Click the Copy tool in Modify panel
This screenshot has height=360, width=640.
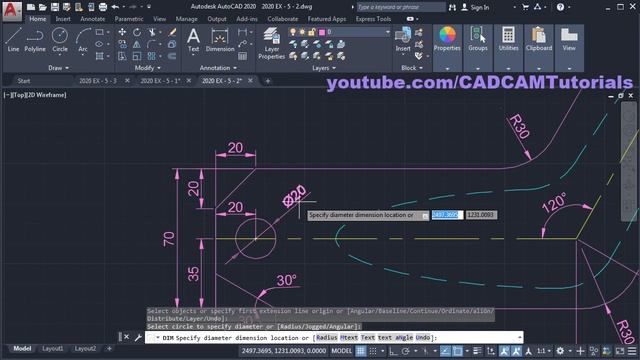(122, 44)
